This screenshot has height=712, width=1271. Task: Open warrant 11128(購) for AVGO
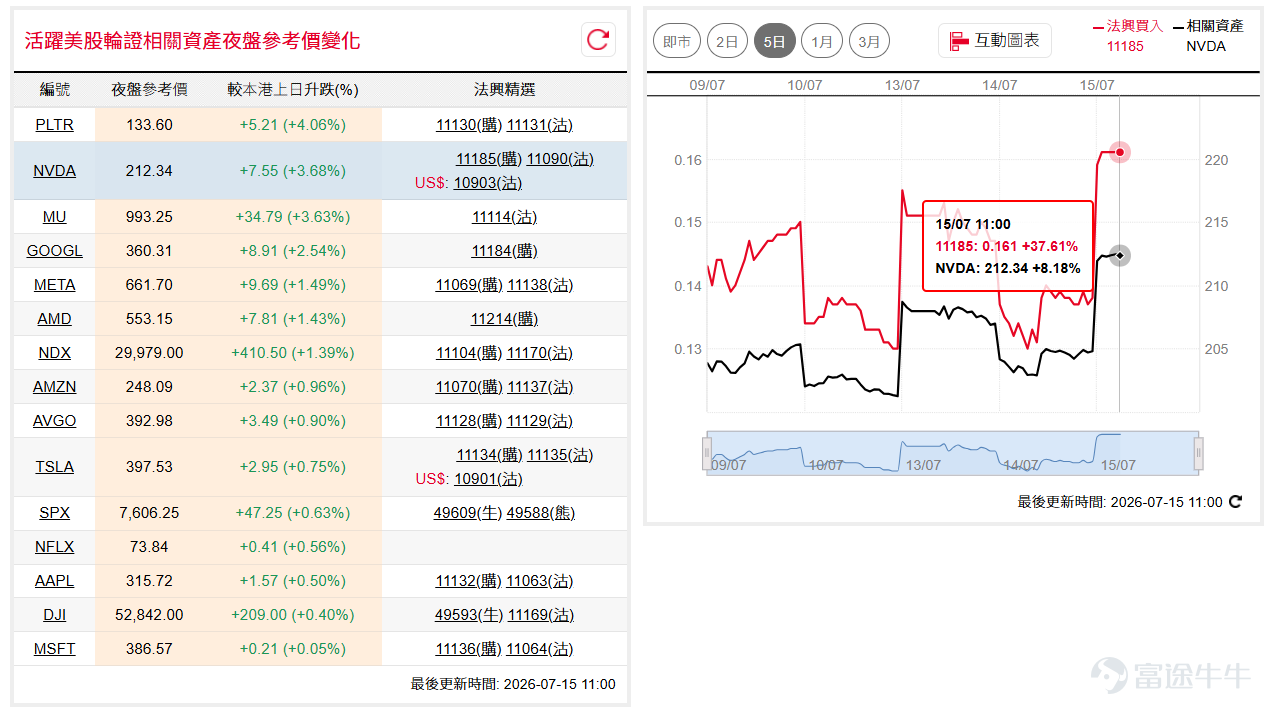pyautogui.click(x=469, y=421)
